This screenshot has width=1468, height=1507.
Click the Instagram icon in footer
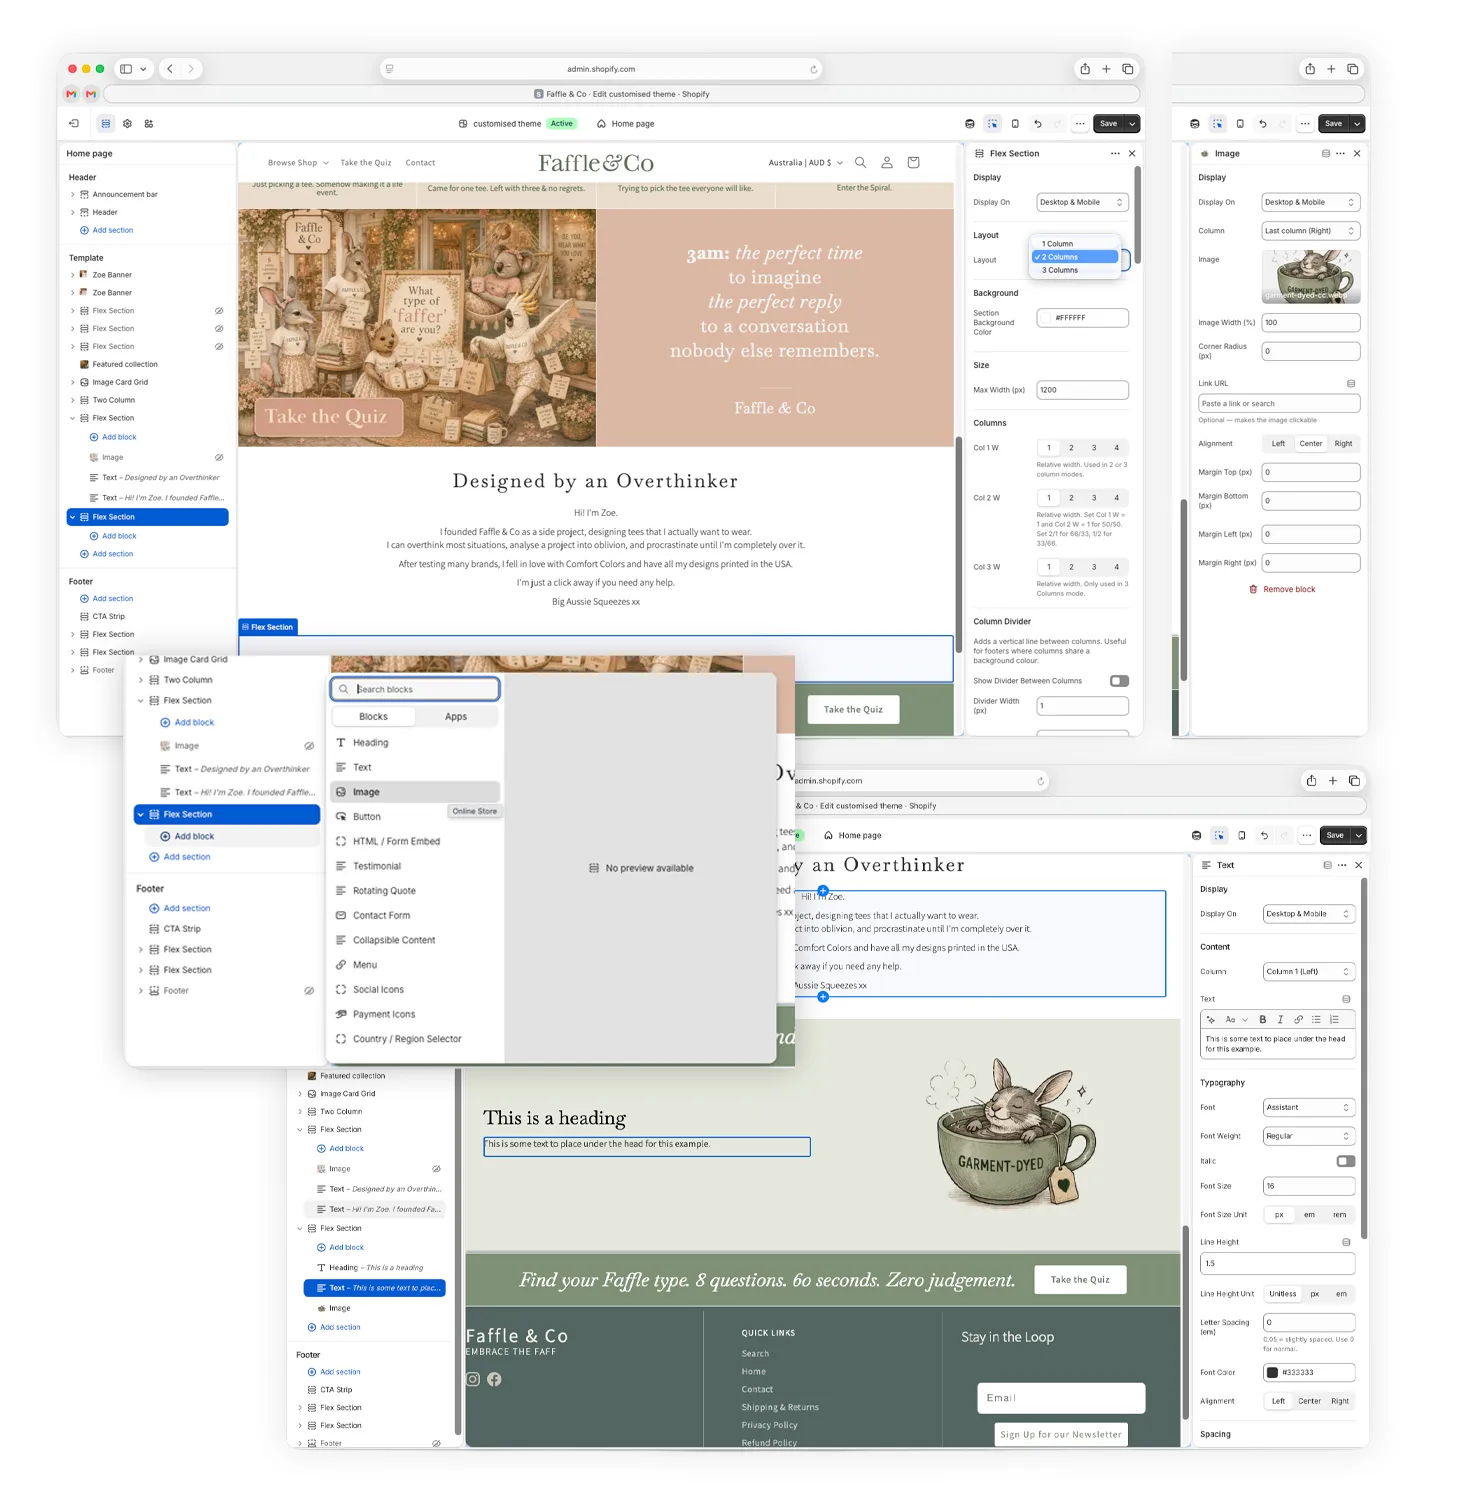pyautogui.click(x=474, y=1380)
